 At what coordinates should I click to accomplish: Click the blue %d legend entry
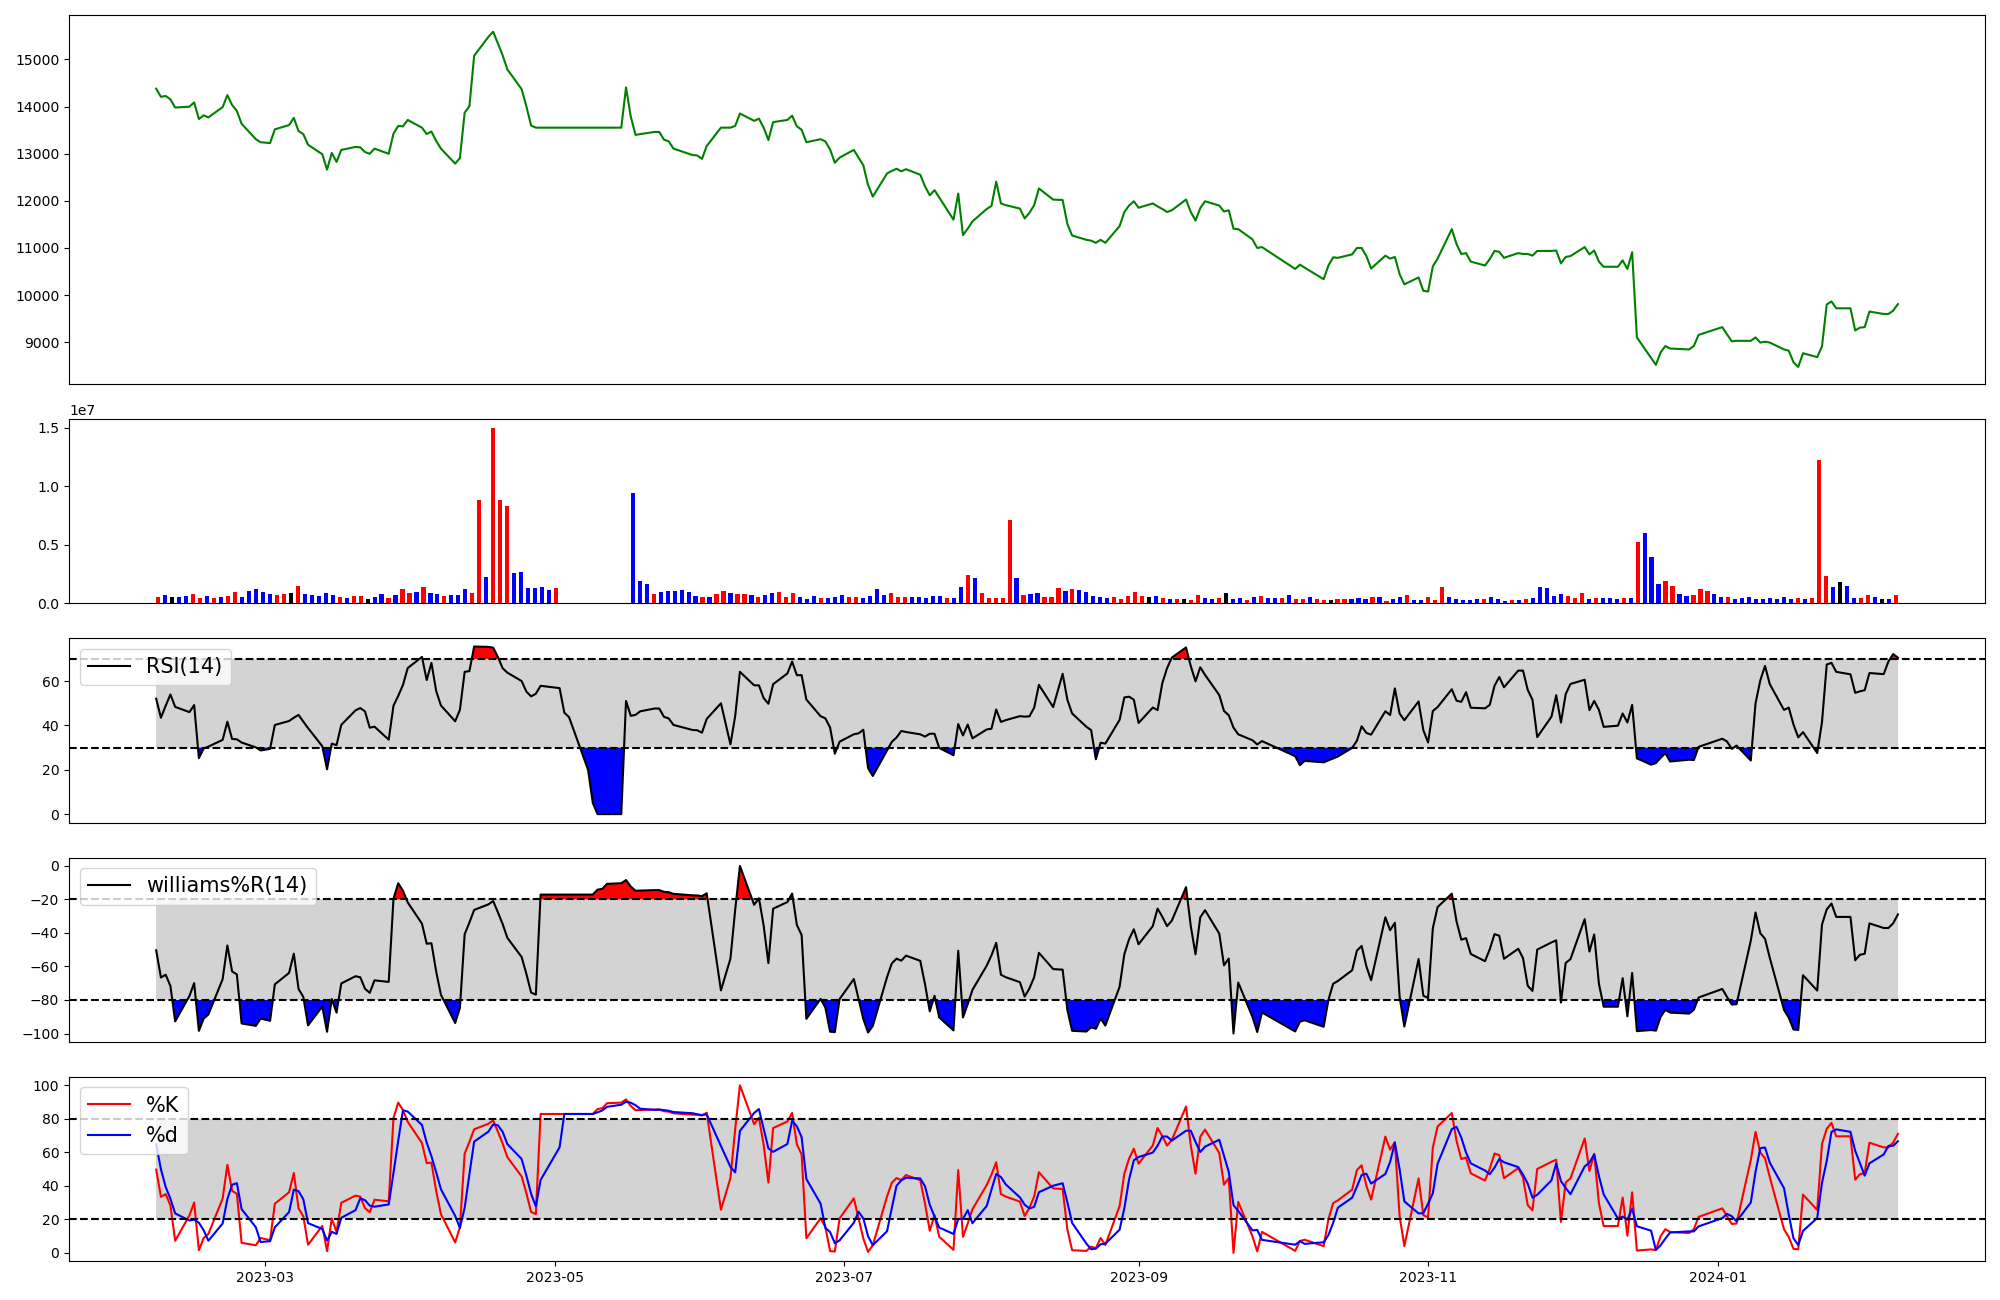point(161,1135)
